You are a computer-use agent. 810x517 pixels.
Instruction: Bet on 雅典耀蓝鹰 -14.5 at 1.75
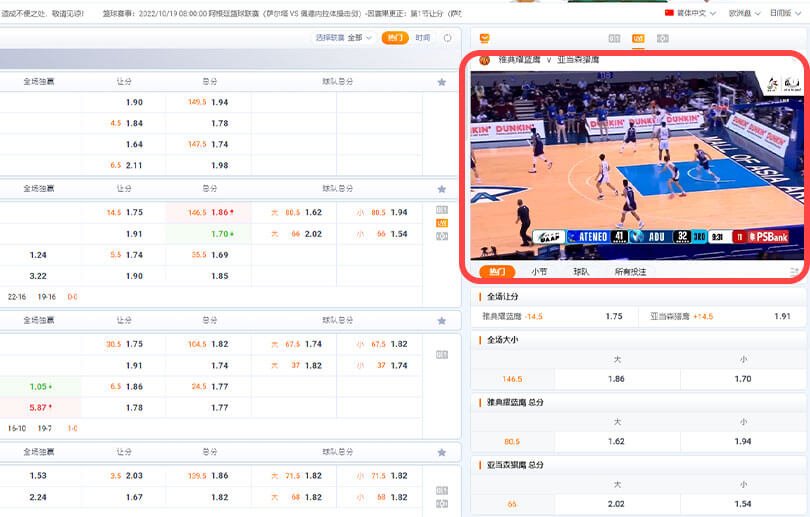click(554, 316)
